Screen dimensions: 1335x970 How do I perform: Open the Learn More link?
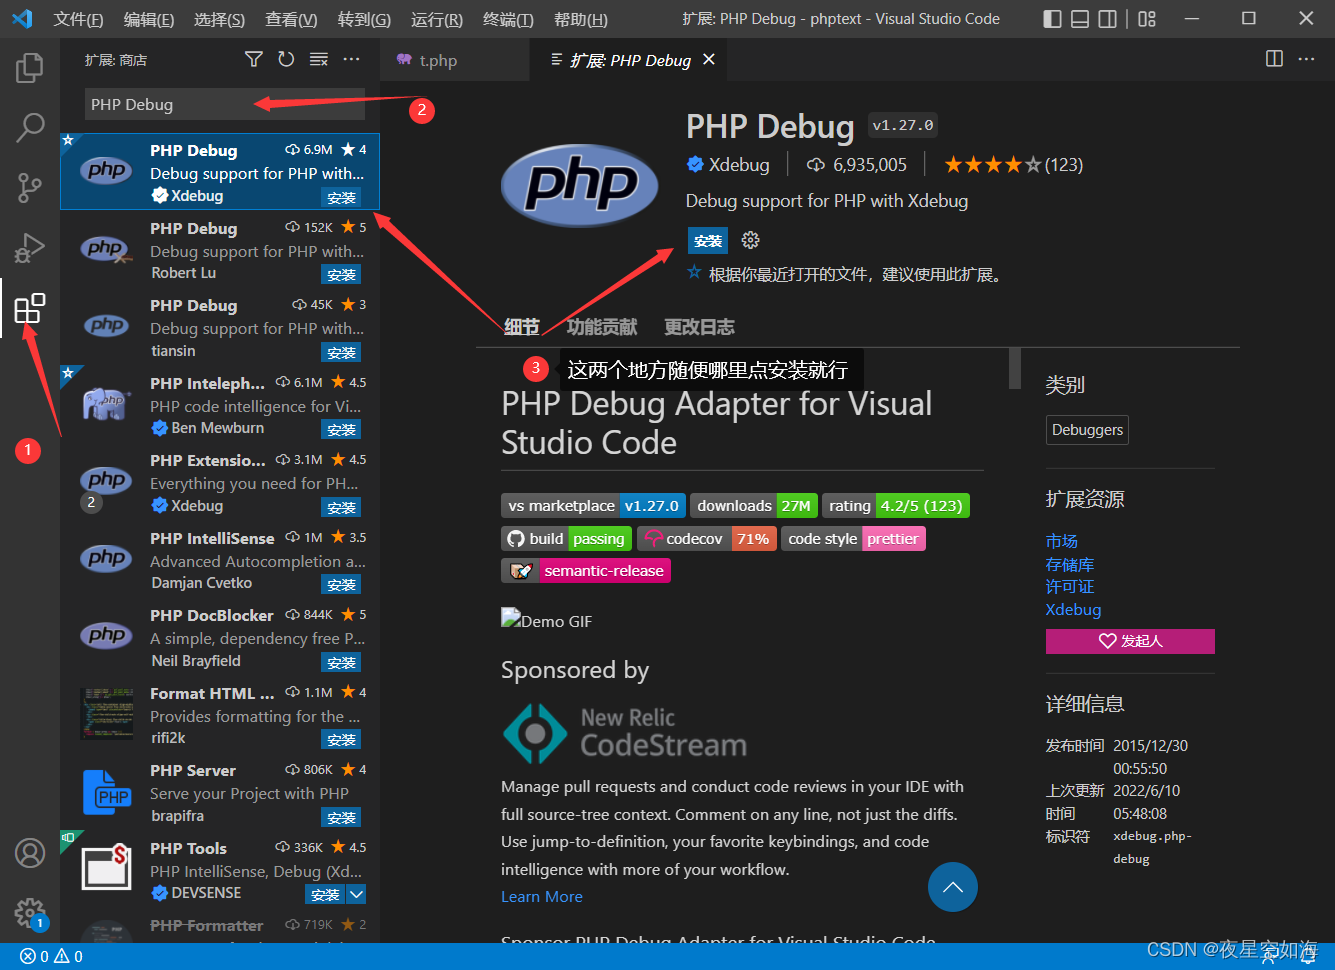[x=541, y=897]
